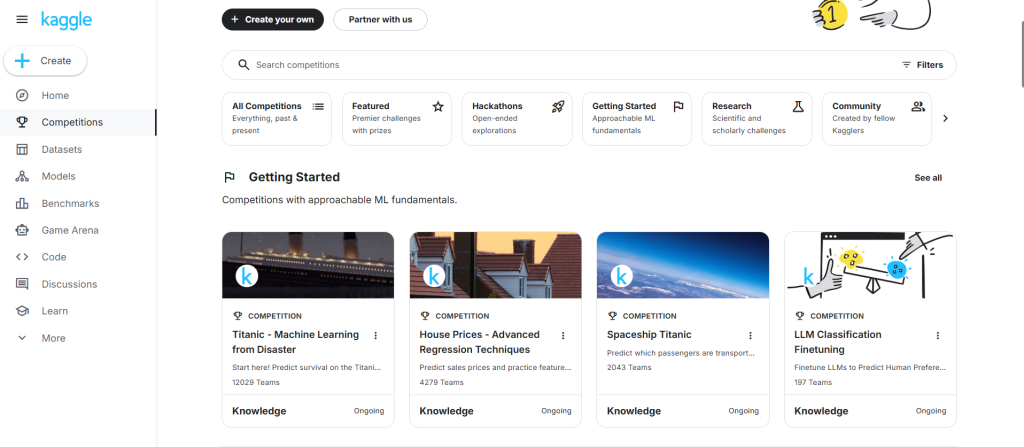Open Datasets from the sidebar
The width and height of the screenshot is (1024, 447).
(61, 149)
